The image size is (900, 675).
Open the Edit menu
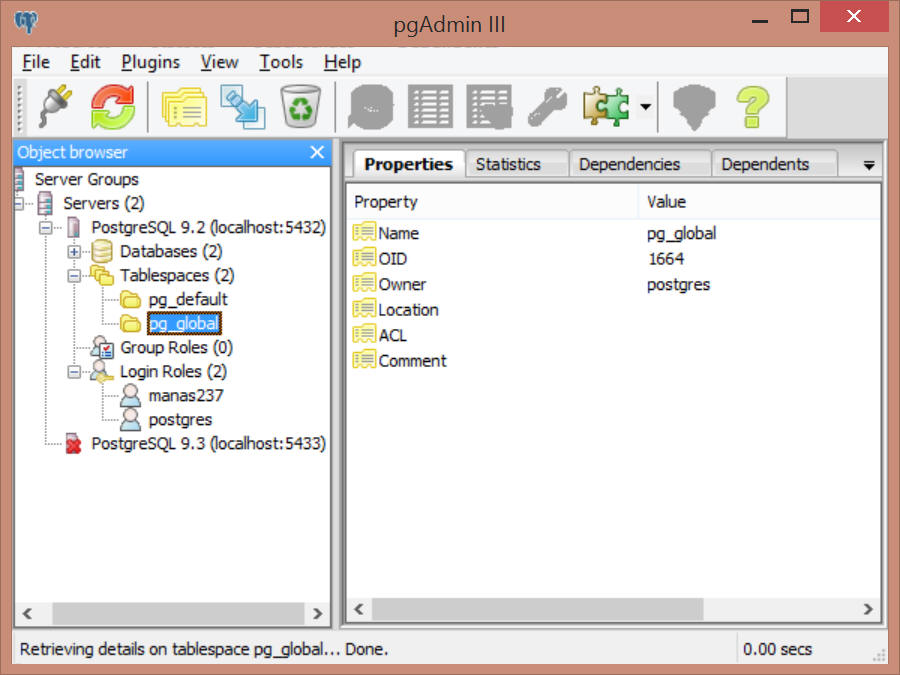pyautogui.click(x=85, y=62)
